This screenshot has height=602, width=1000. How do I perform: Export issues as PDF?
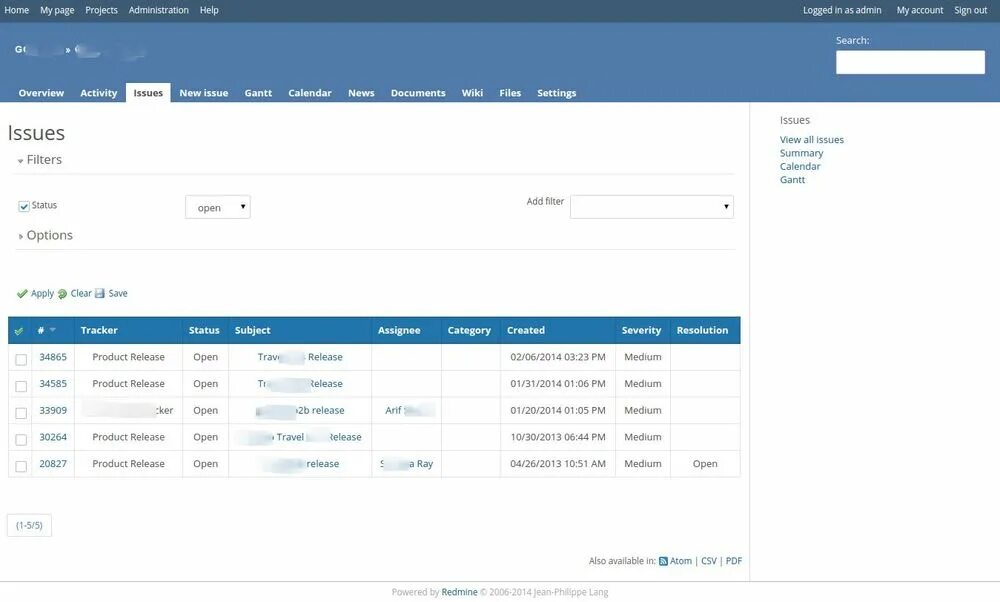[x=733, y=561]
